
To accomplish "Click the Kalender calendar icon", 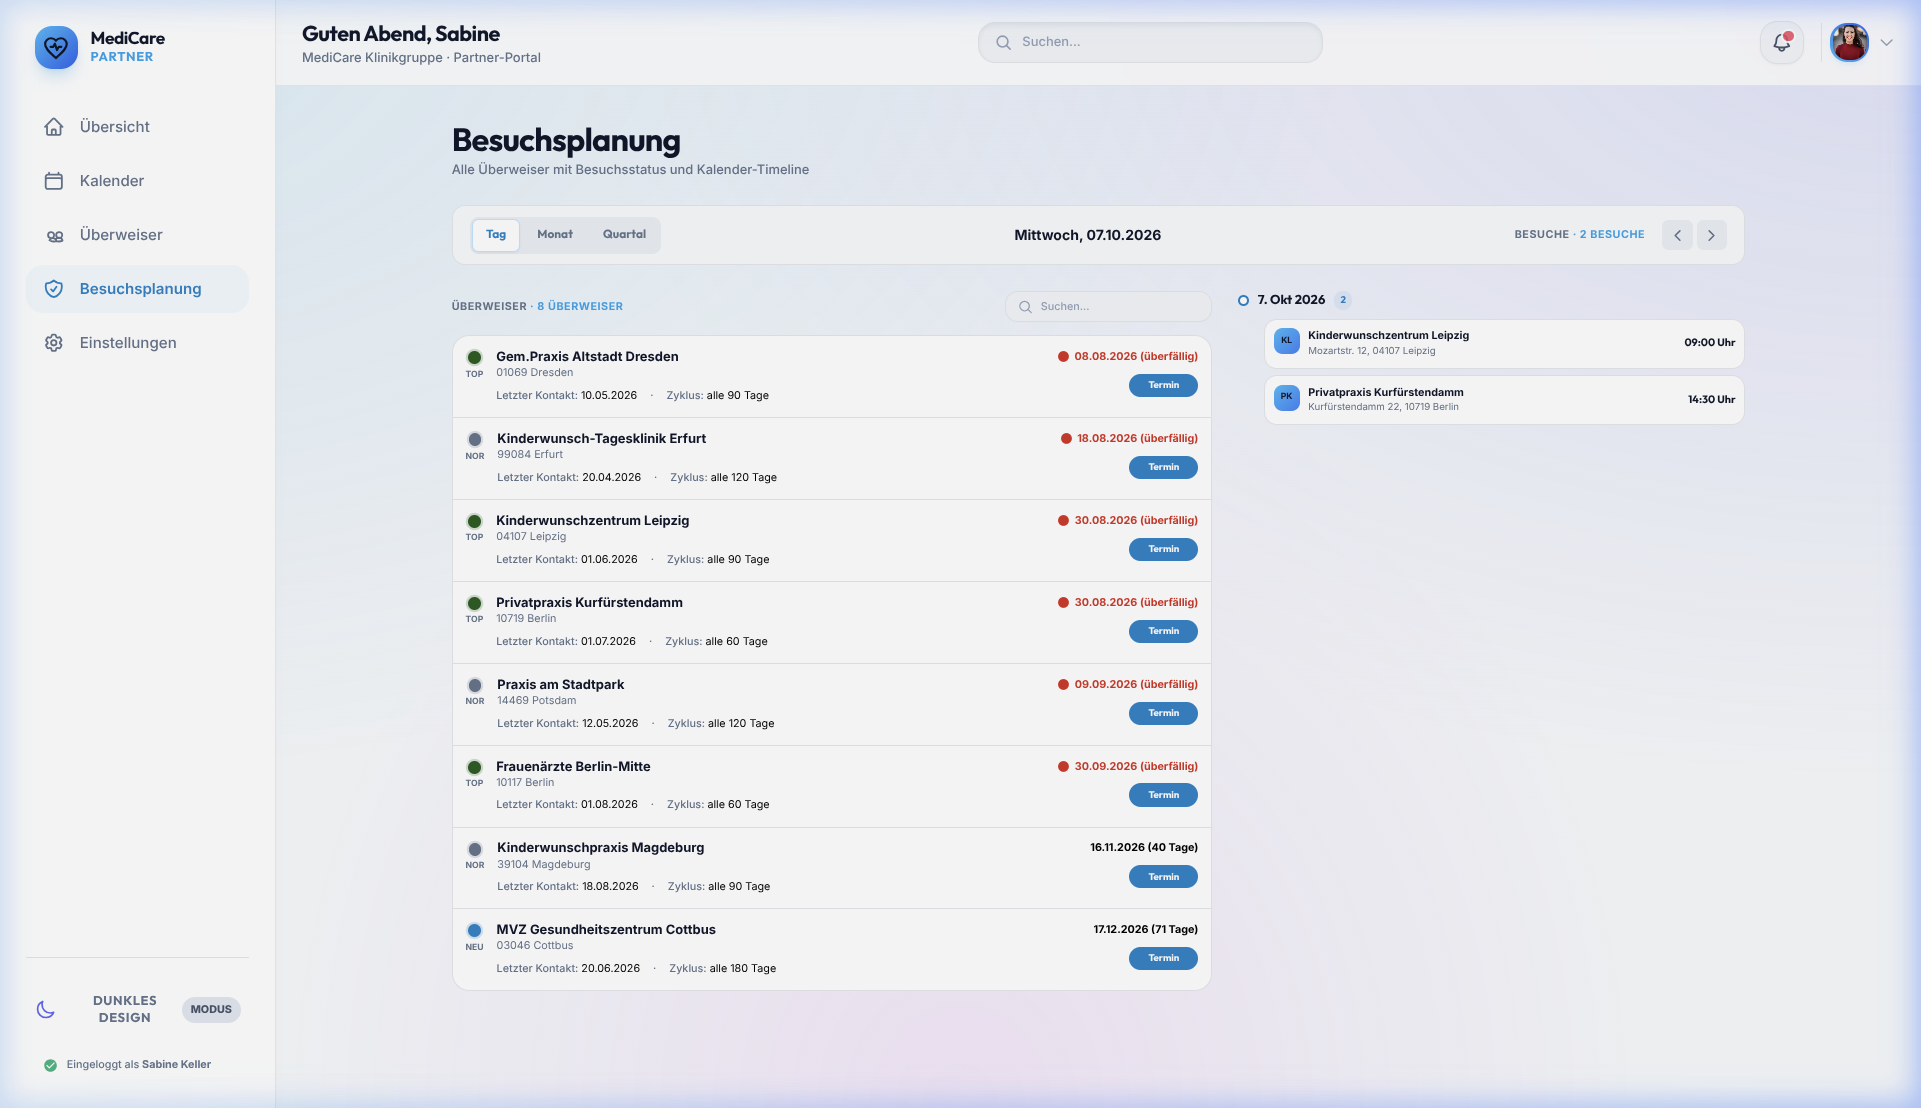I will pos(54,181).
